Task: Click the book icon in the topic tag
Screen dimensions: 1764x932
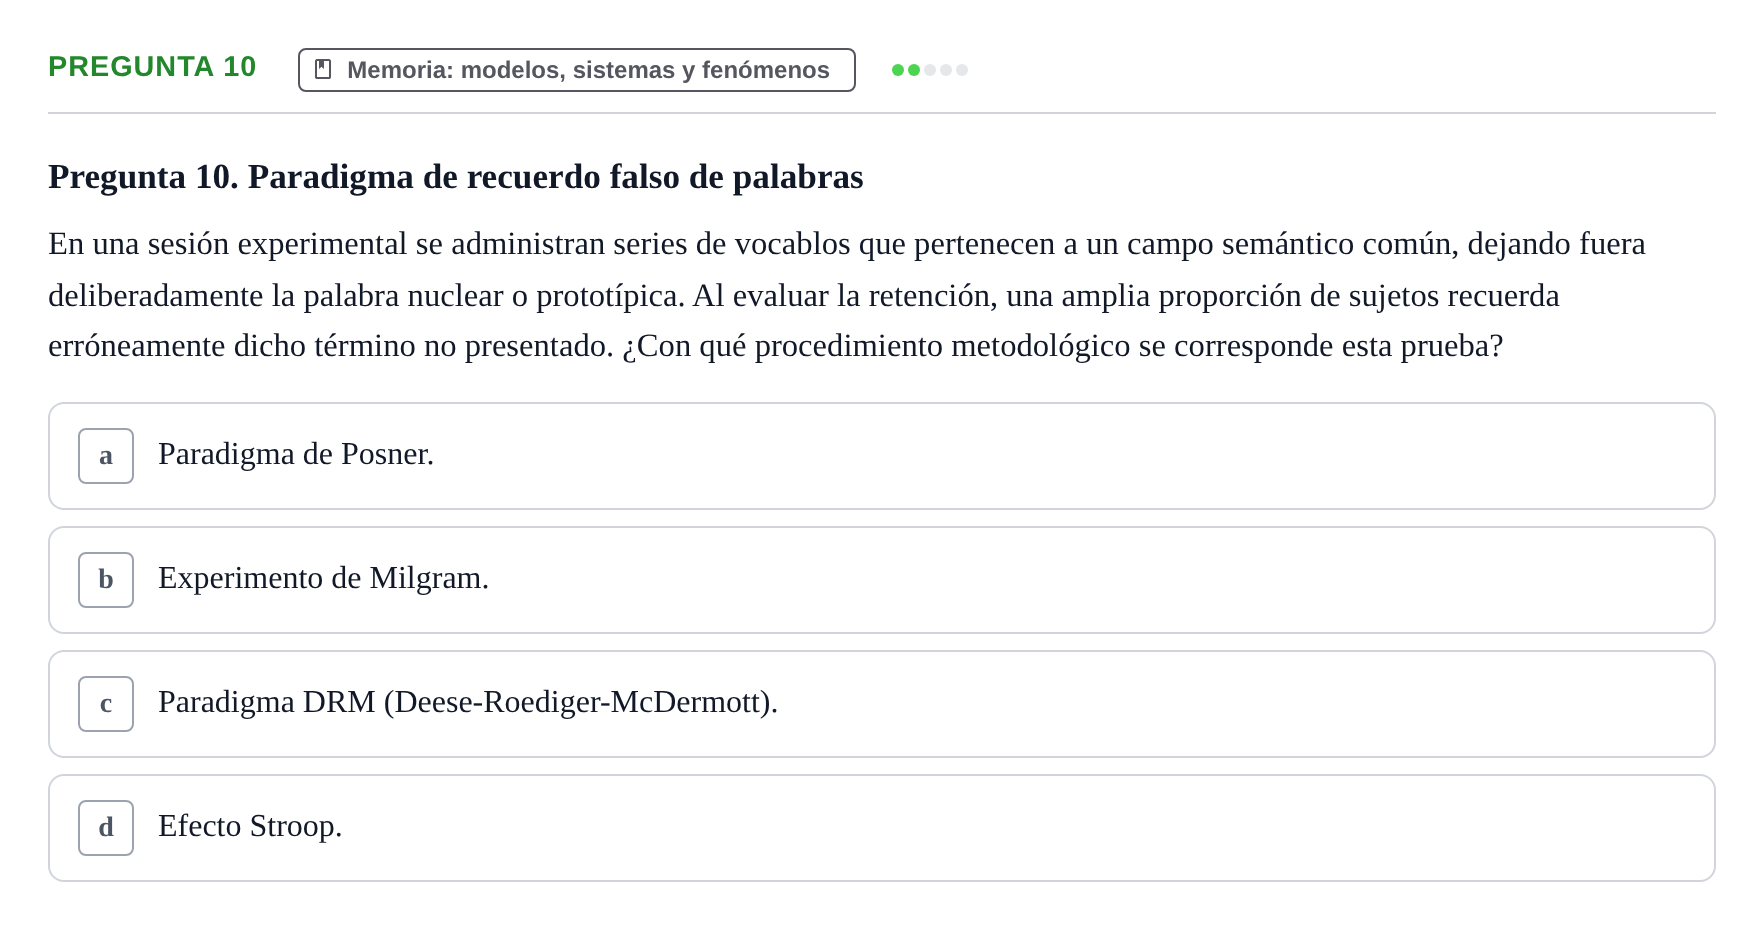Action: 323,69
